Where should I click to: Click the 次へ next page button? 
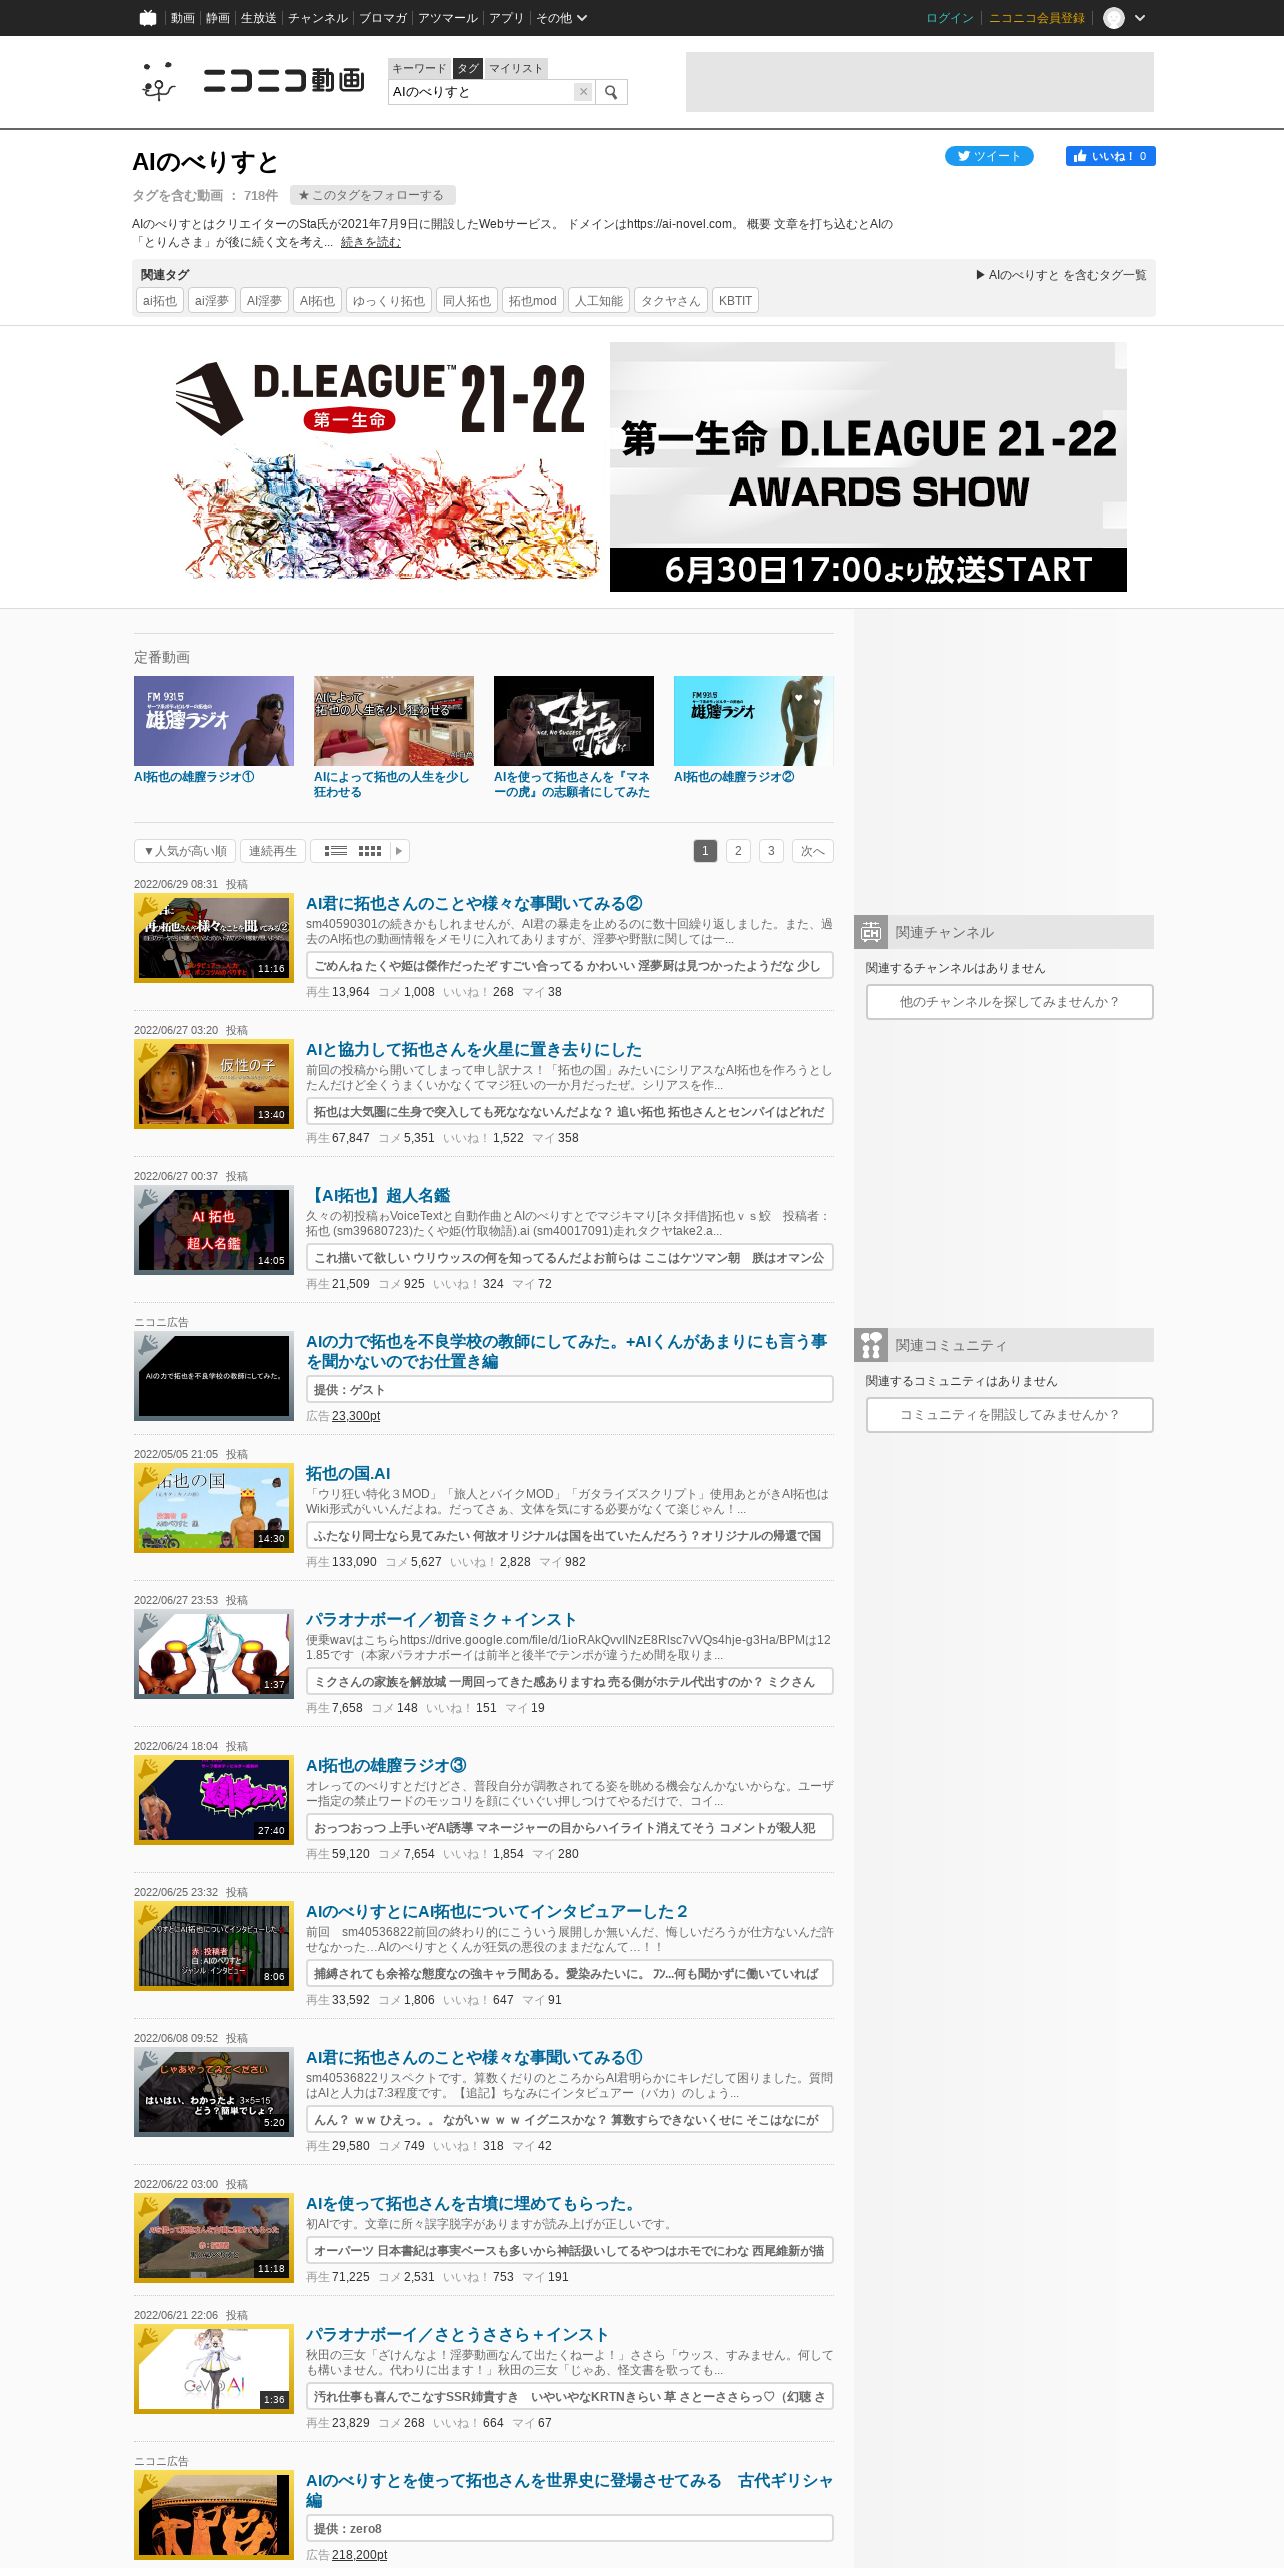(813, 851)
